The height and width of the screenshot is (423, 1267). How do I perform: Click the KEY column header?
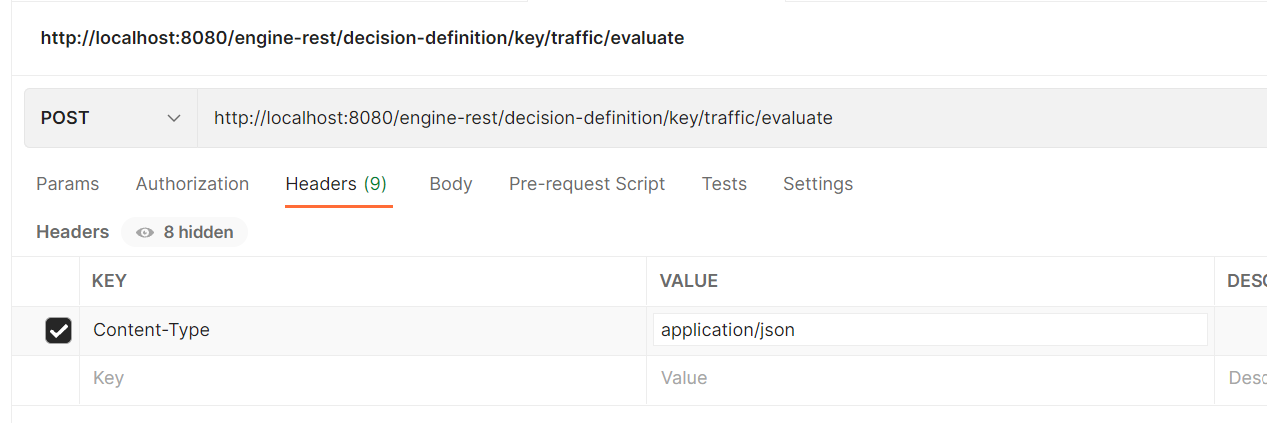coord(109,281)
